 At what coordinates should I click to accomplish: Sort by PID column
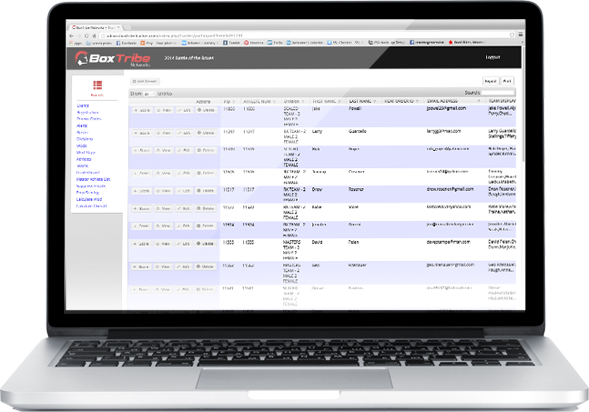(x=229, y=101)
